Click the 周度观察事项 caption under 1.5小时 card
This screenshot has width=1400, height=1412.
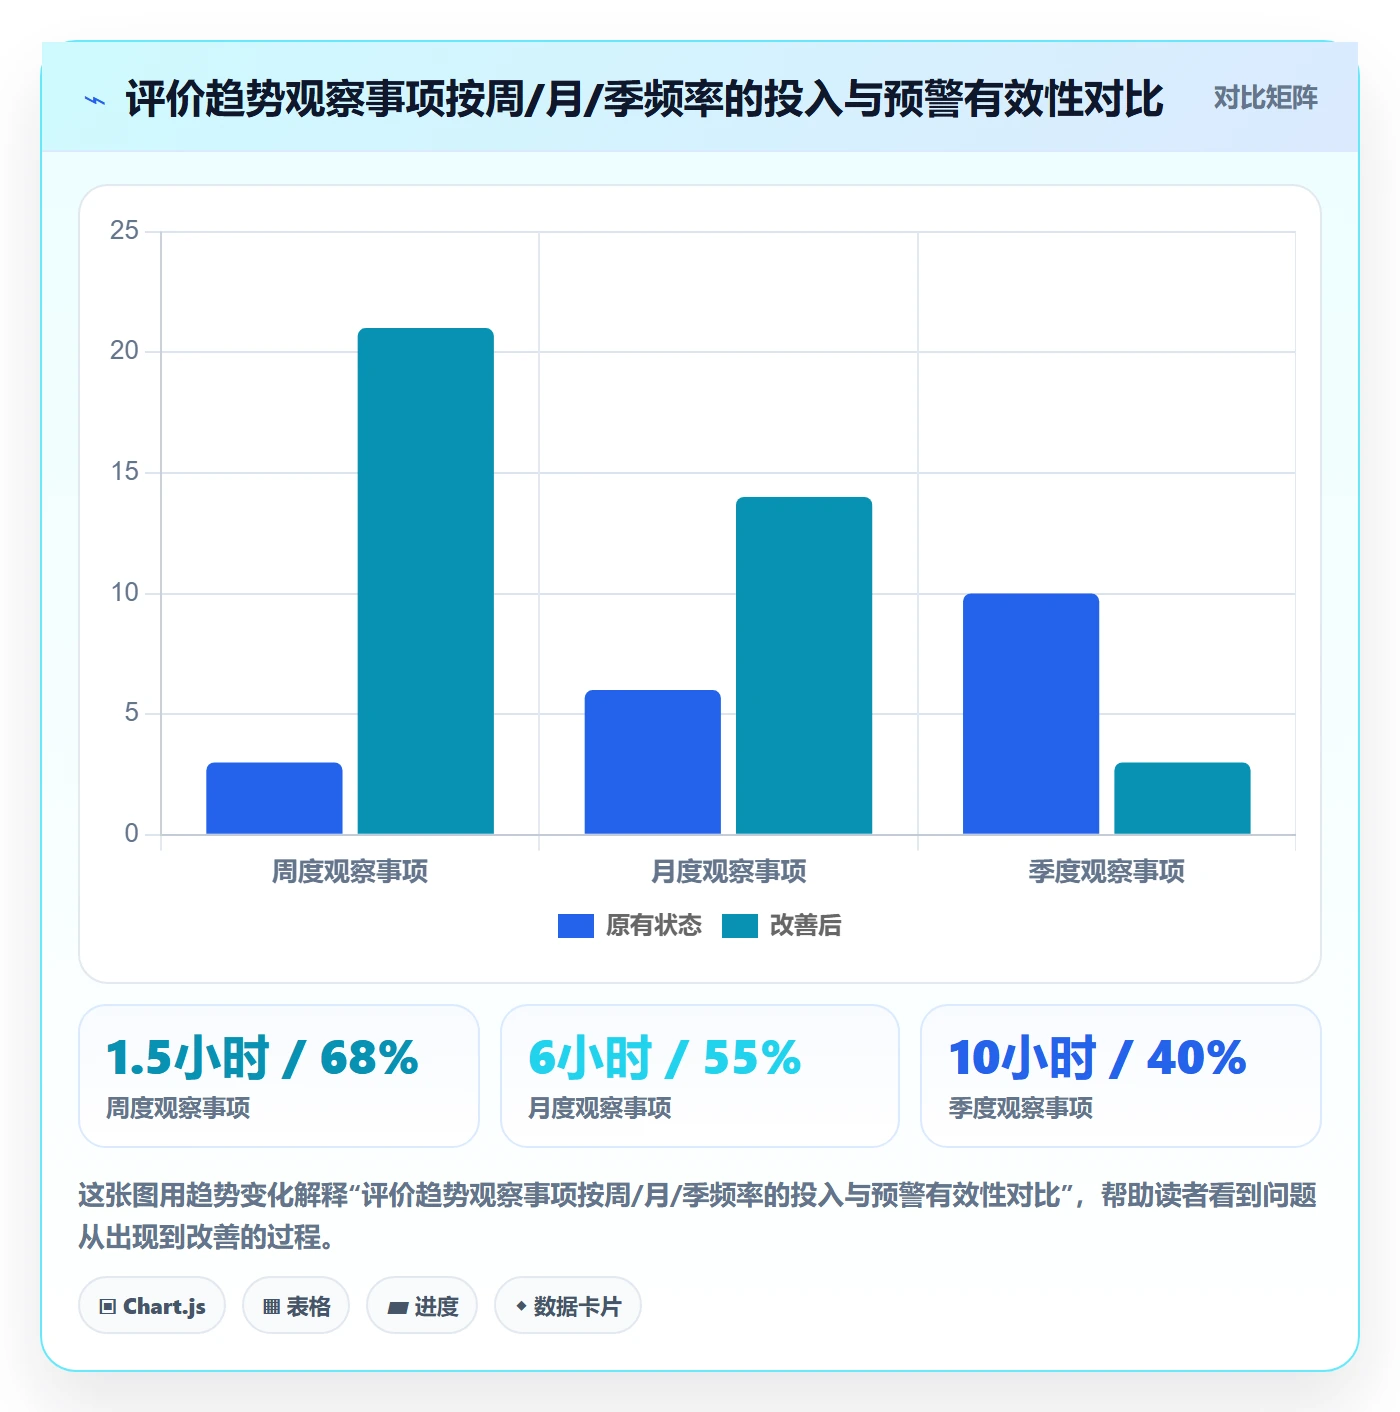178,1108
